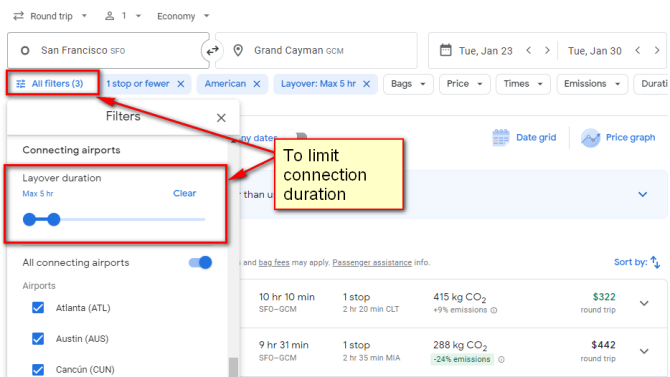Open the Round trip dropdown
This screenshot has width=670, height=377.
[x=50, y=16]
